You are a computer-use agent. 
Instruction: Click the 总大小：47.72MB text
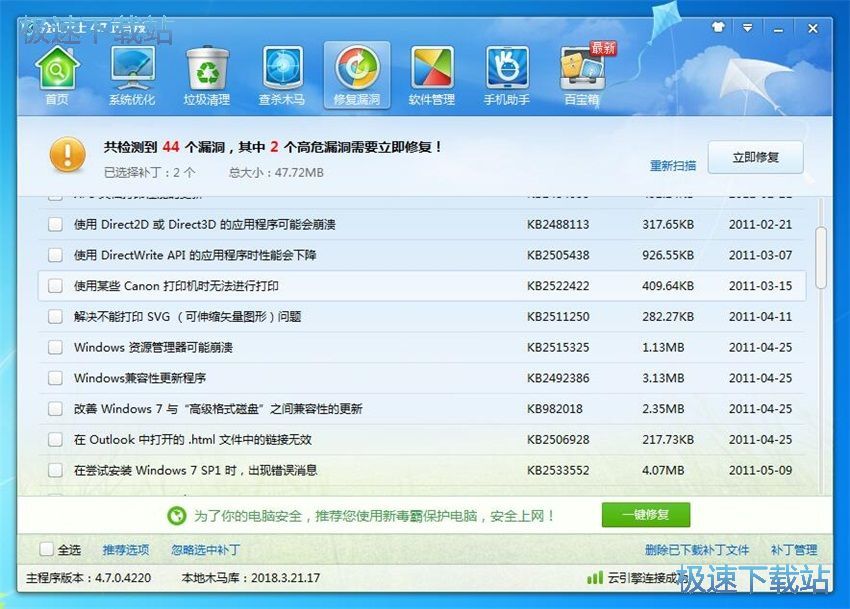coord(276,172)
